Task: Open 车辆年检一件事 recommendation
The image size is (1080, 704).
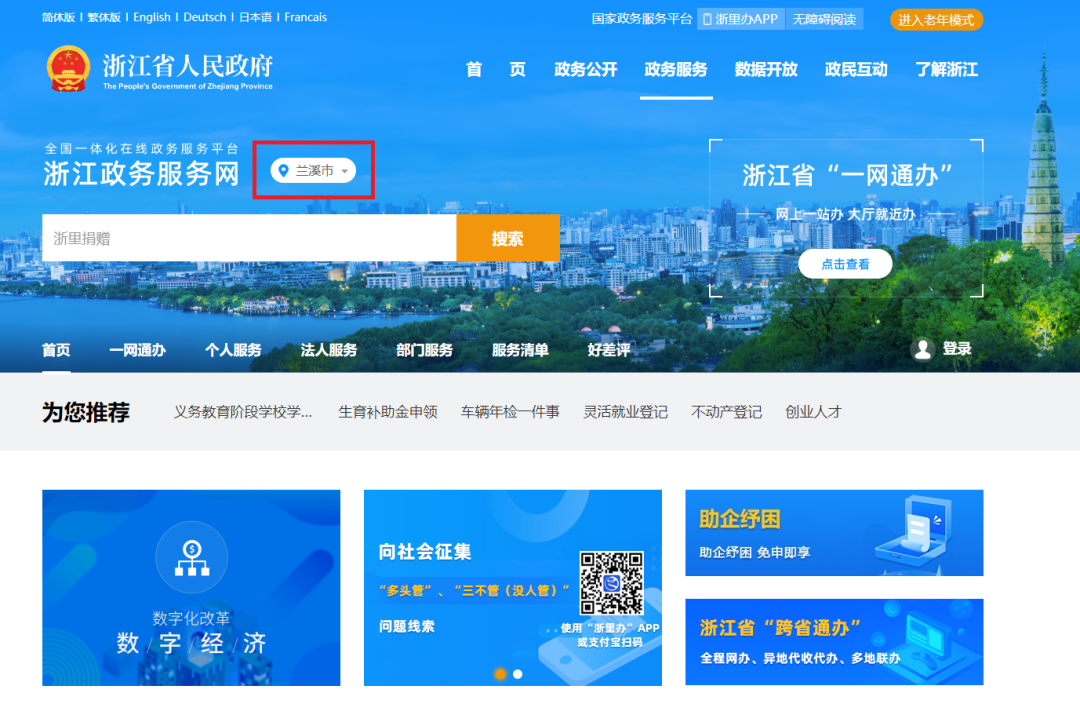Action: 510,412
